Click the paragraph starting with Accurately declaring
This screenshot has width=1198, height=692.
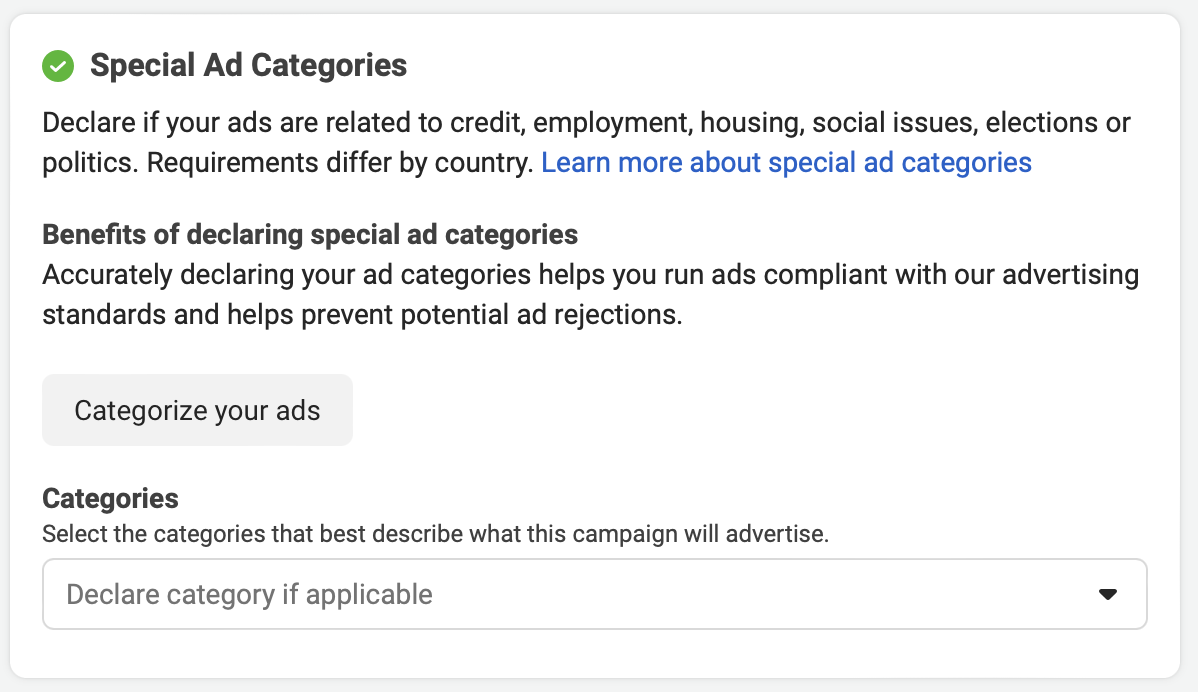point(591,294)
